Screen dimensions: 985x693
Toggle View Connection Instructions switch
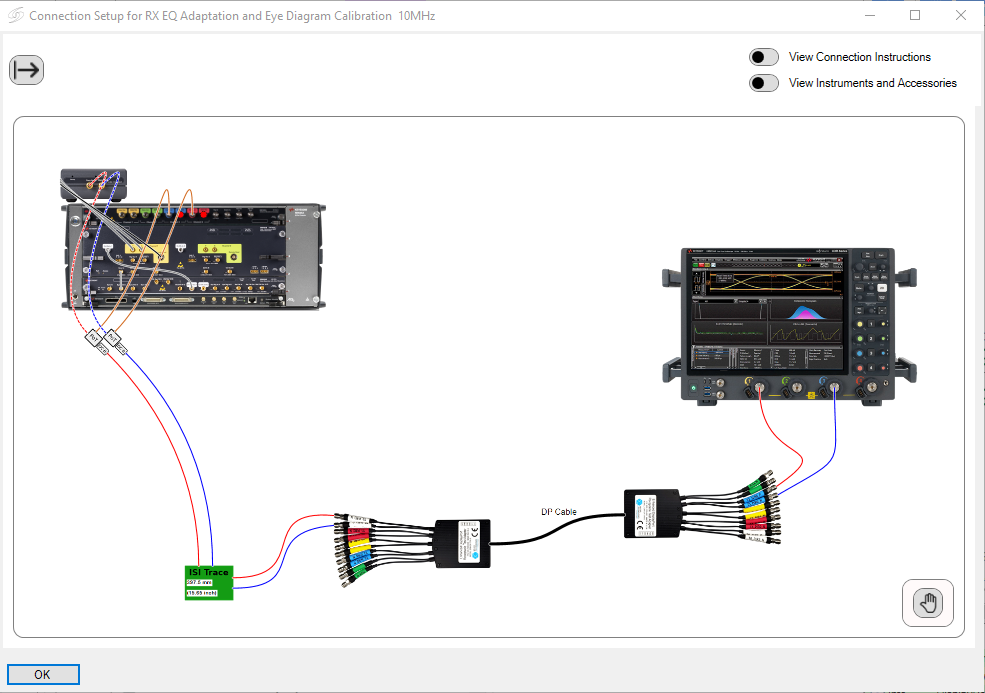[x=763, y=57]
